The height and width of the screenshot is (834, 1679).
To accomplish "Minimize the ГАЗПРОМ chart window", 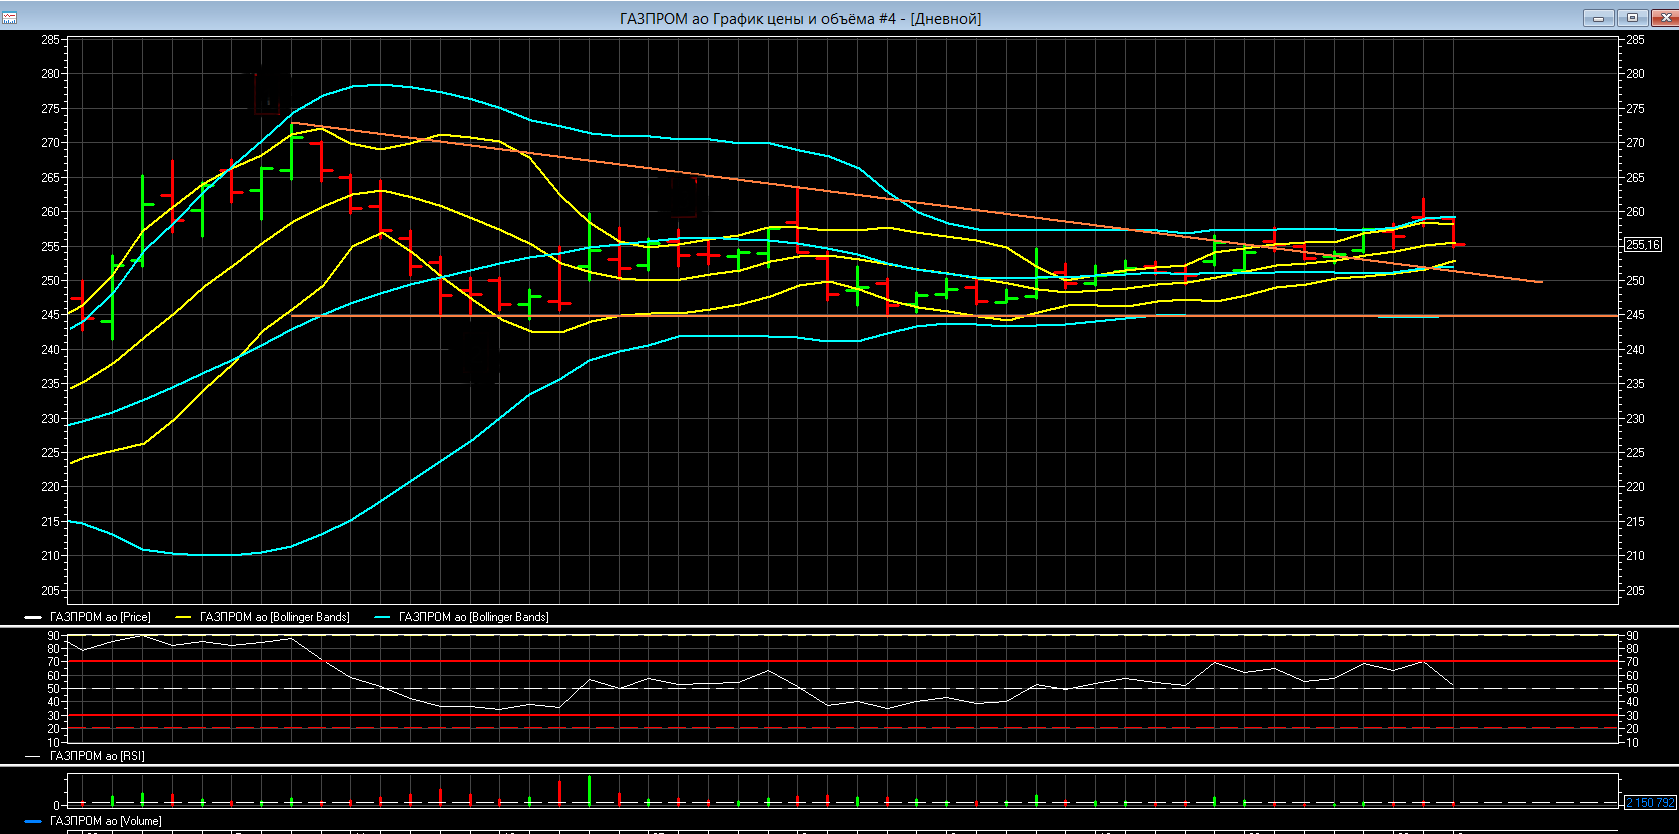I will 1598,18.
